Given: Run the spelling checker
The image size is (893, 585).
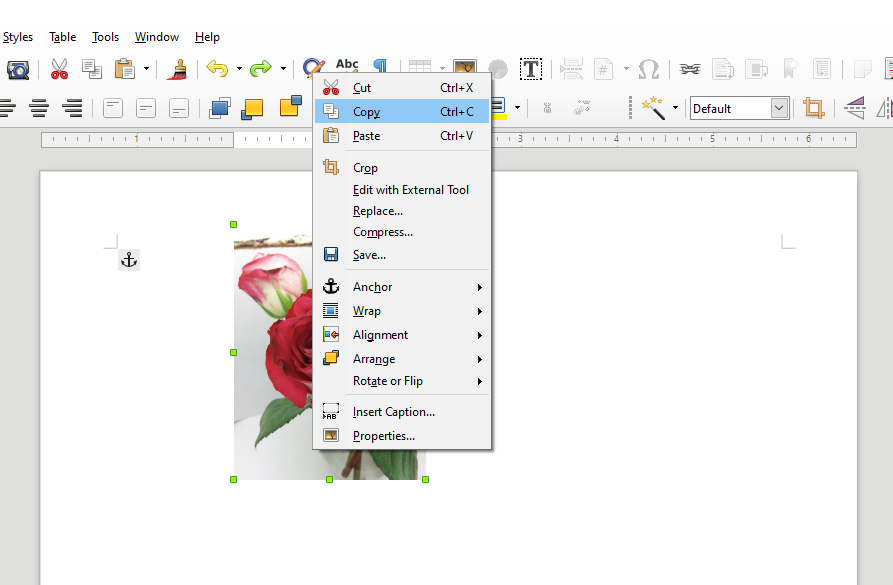Looking at the screenshot, I should tap(348, 68).
